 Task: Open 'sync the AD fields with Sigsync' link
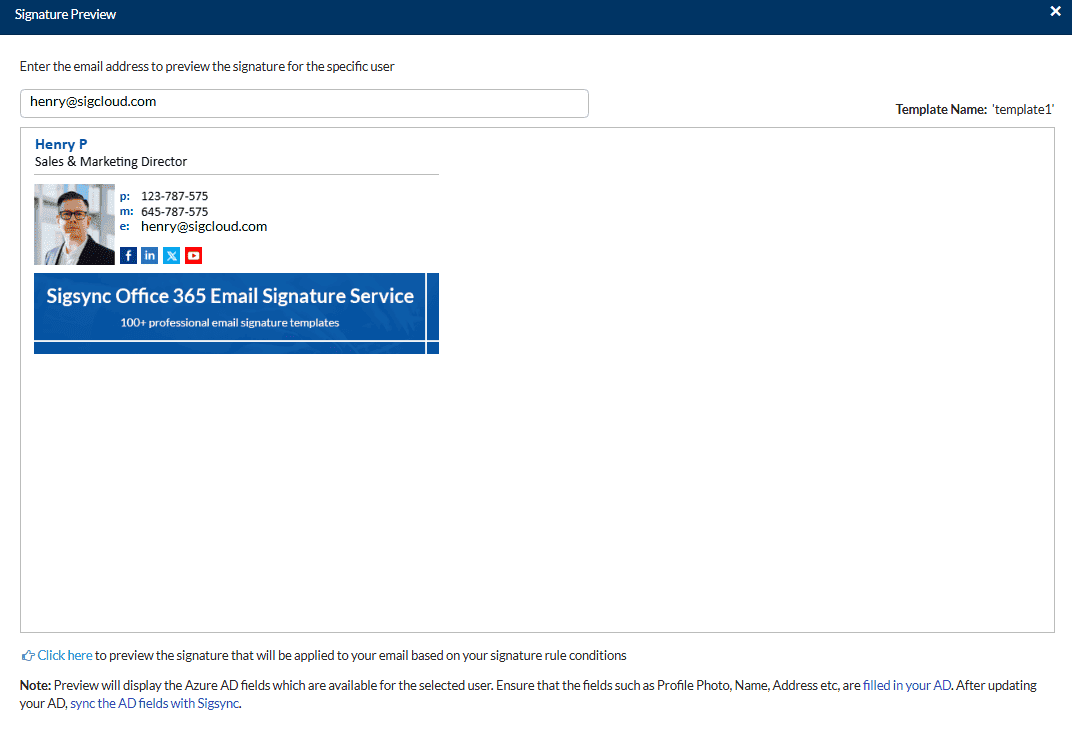(154, 703)
